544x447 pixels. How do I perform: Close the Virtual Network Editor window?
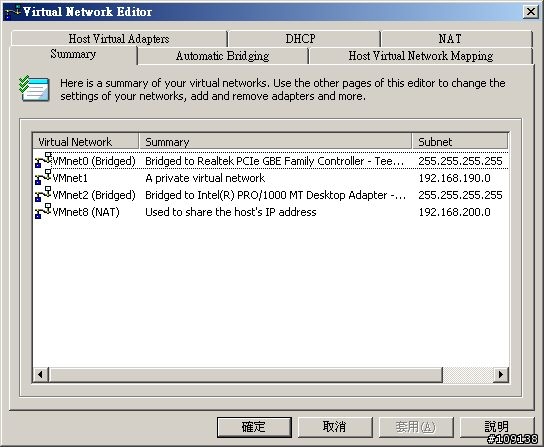coord(530,12)
